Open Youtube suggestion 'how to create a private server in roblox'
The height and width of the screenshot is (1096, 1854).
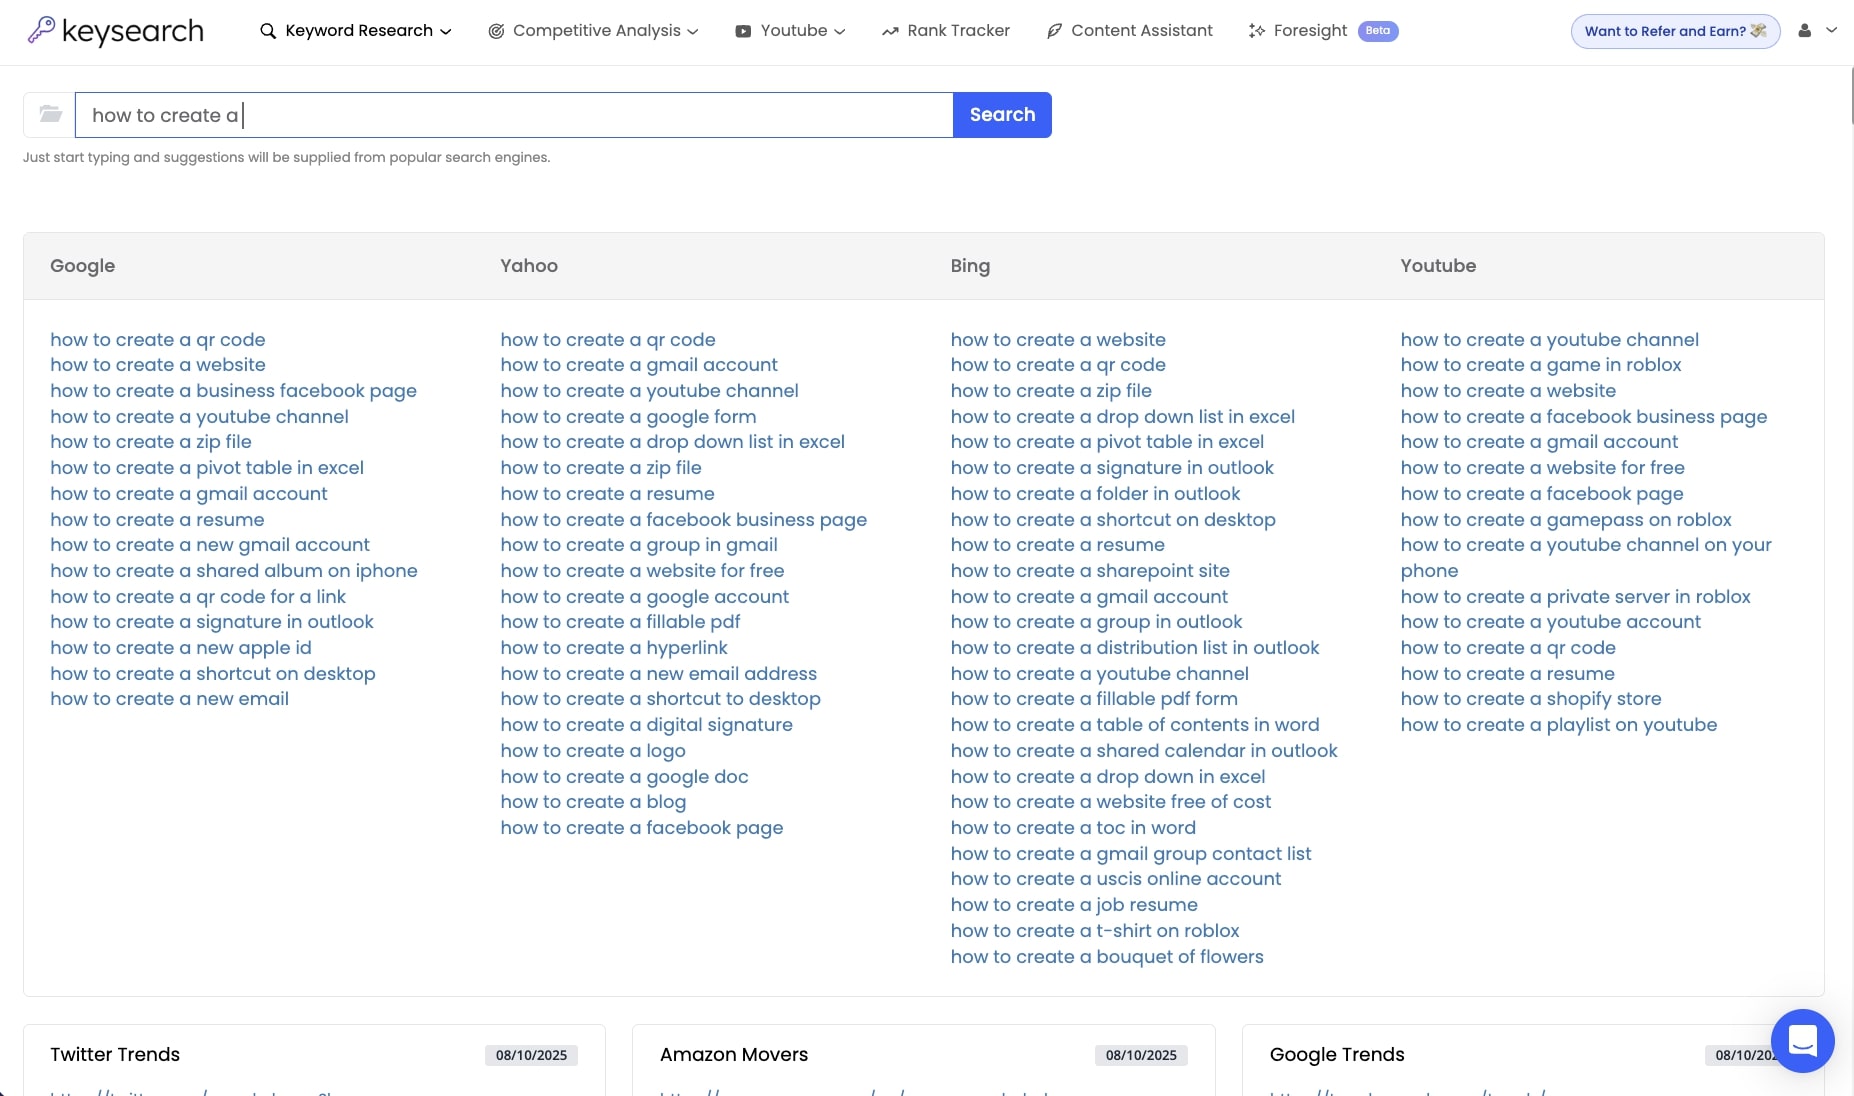coord(1575,597)
